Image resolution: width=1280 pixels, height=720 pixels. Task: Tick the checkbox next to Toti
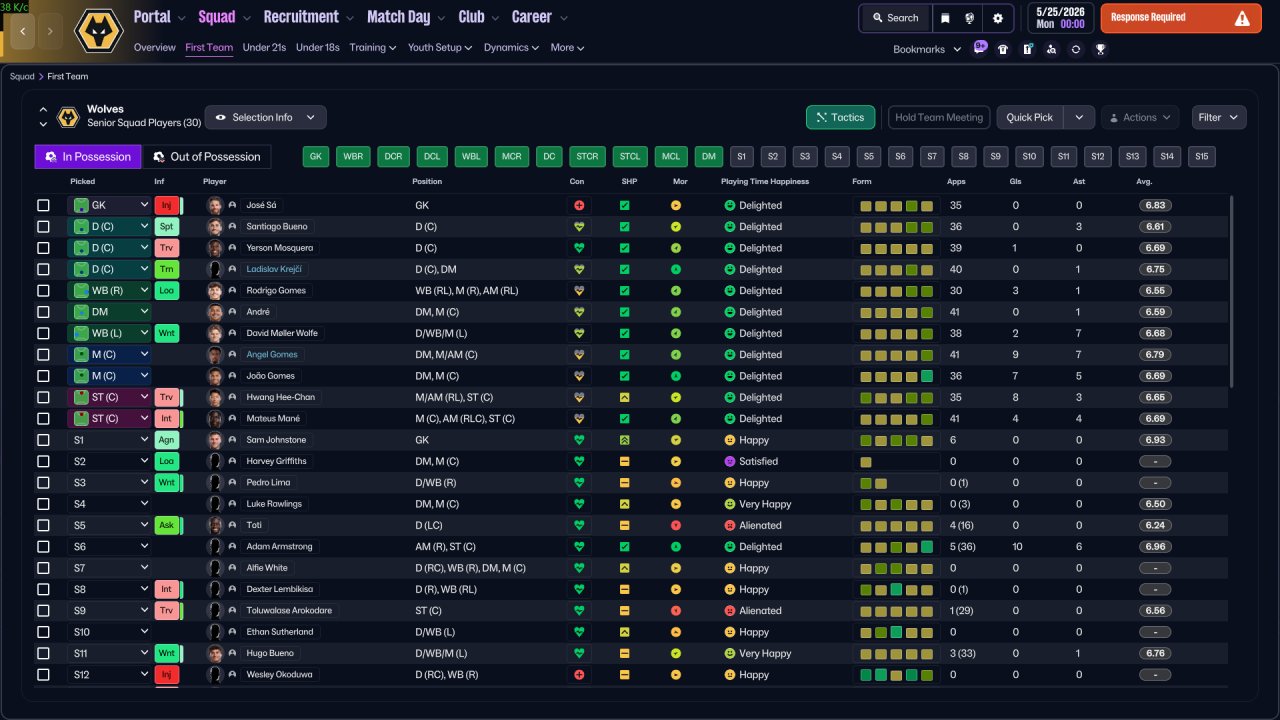coord(43,525)
